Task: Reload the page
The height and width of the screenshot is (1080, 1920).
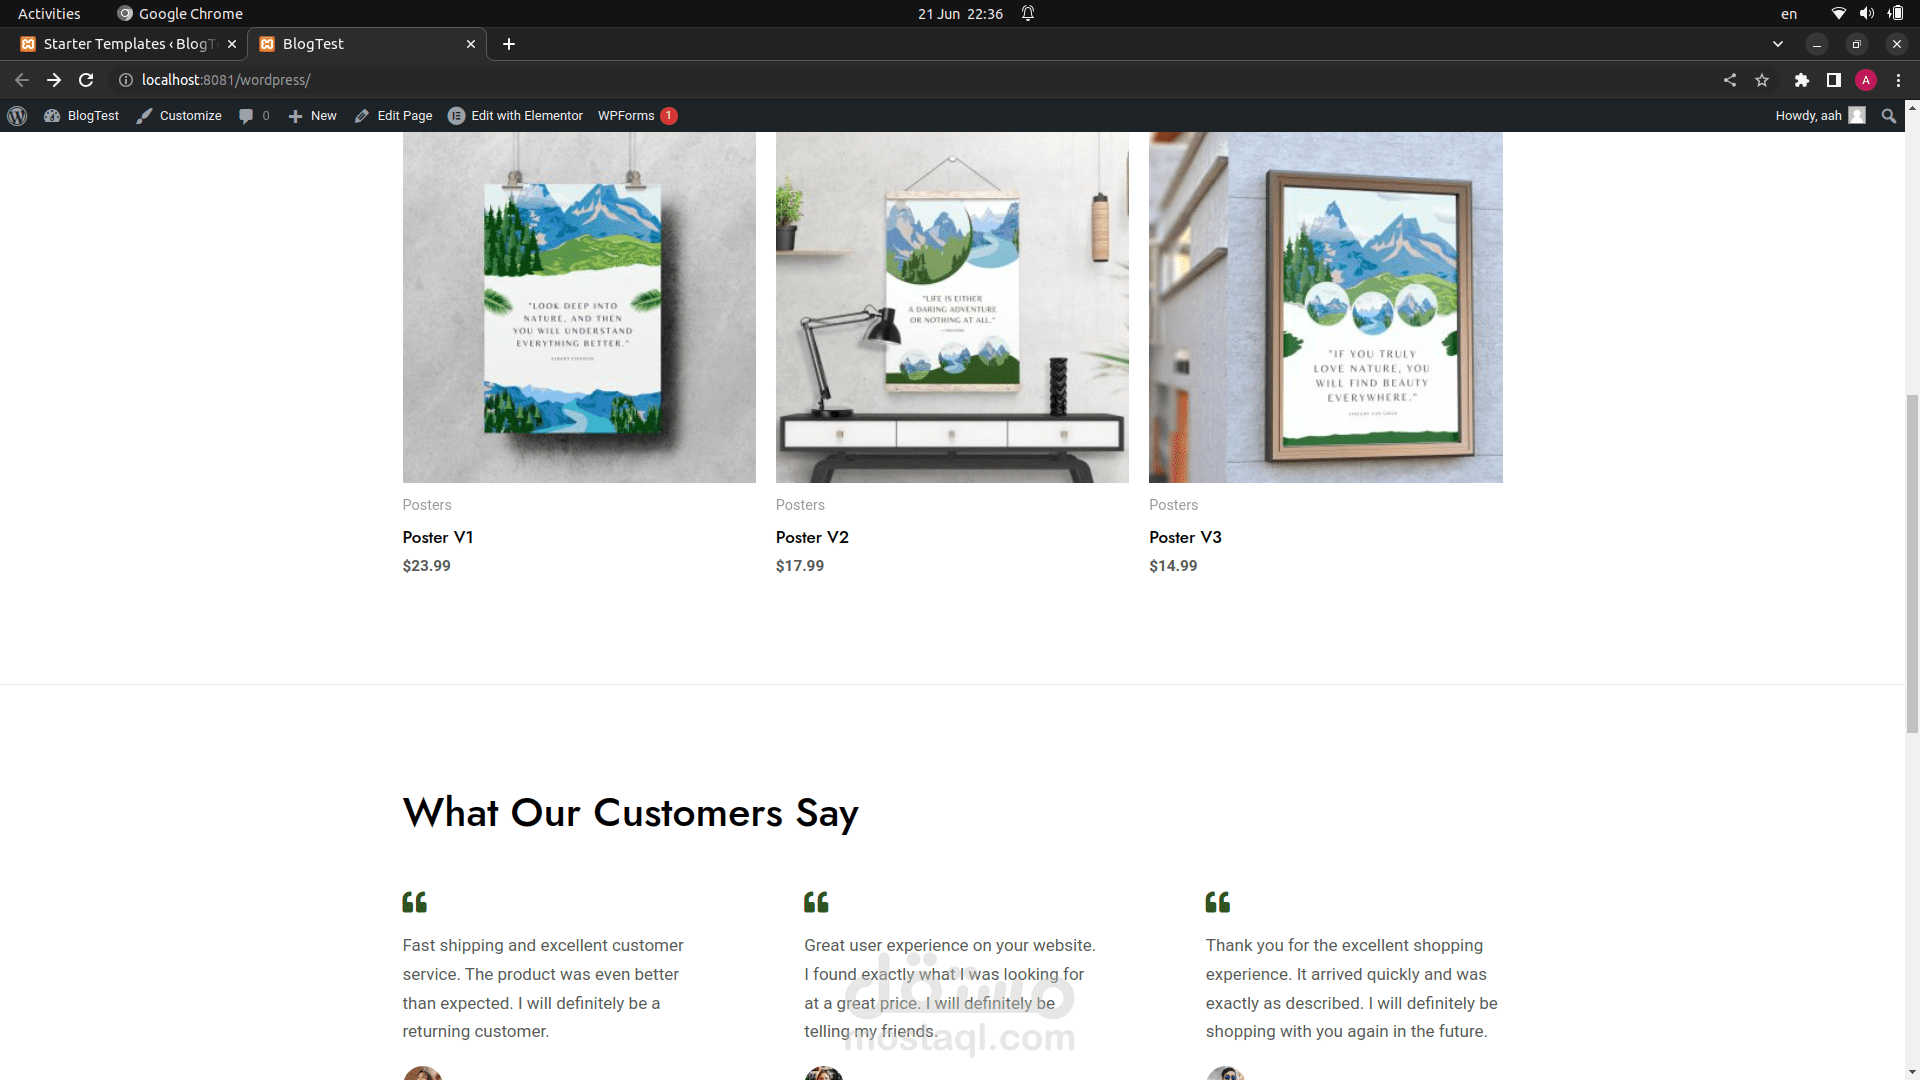Action: pos(86,80)
